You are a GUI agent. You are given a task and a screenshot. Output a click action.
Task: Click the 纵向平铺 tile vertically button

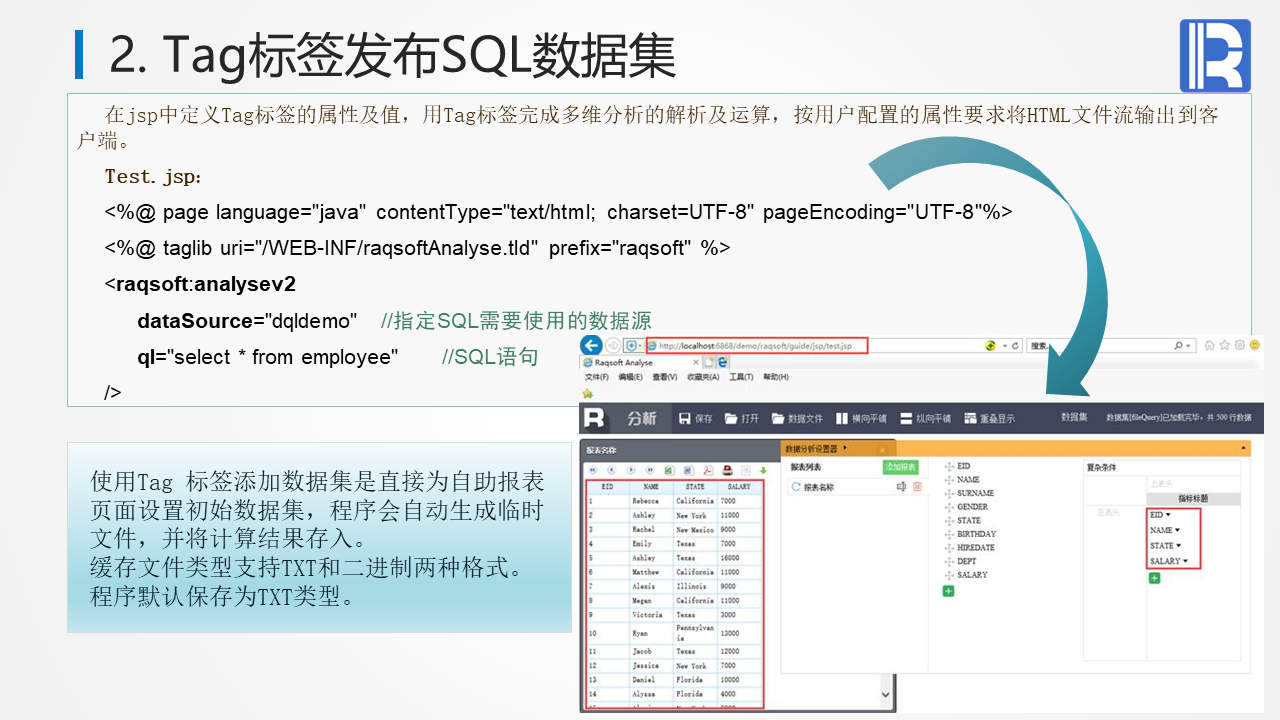(925, 419)
